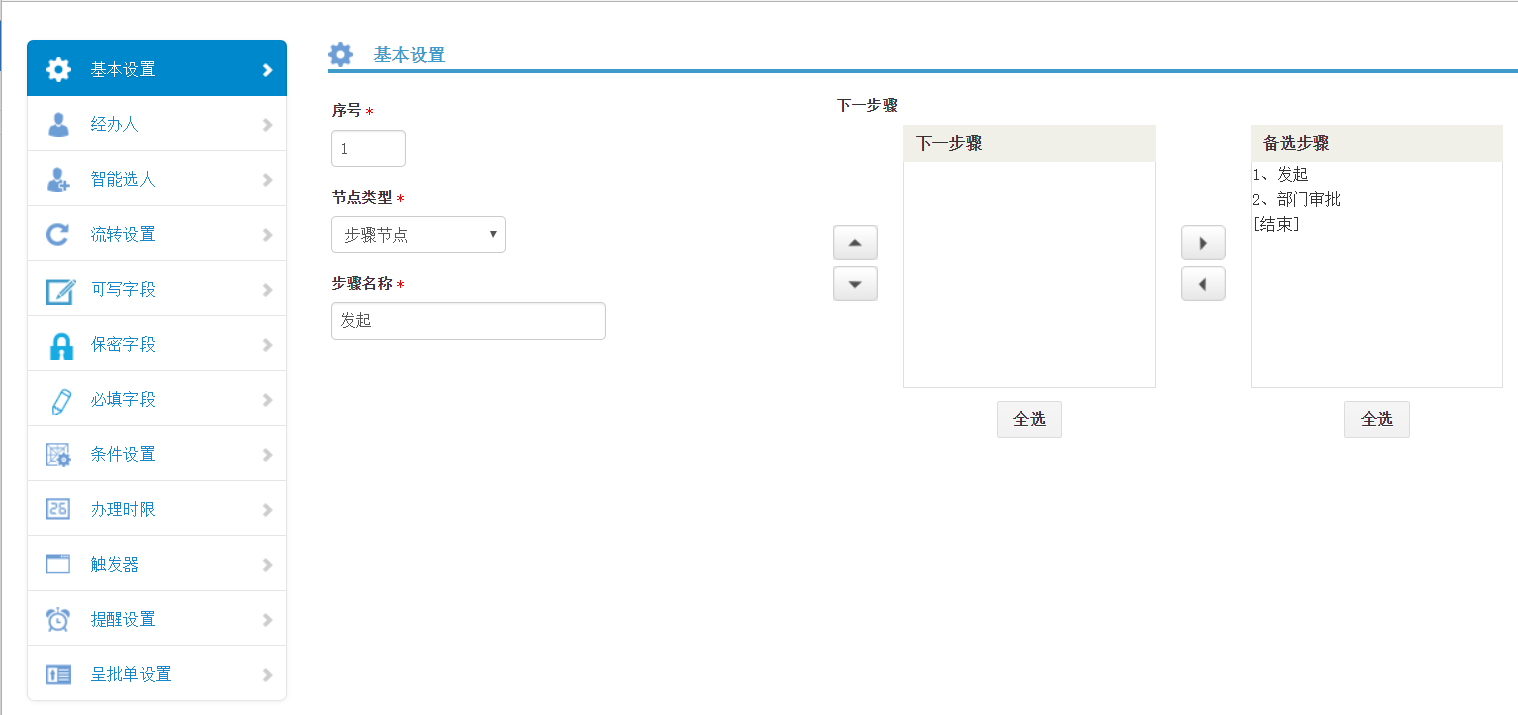Click the chevron on the 触发器 row
The height and width of the screenshot is (715, 1518).
(x=267, y=565)
